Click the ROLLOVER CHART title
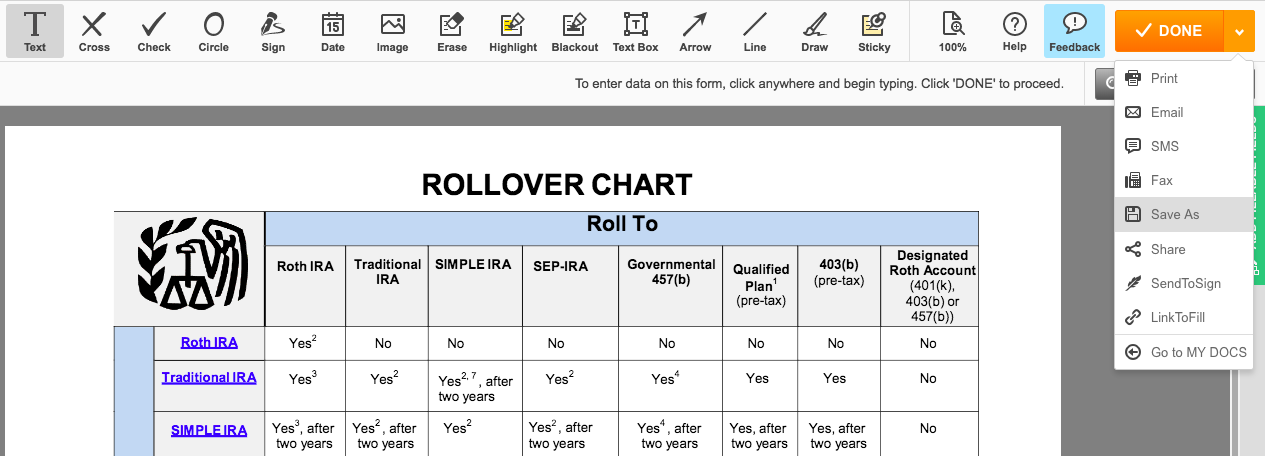The image size is (1265, 456). pos(557,185)
